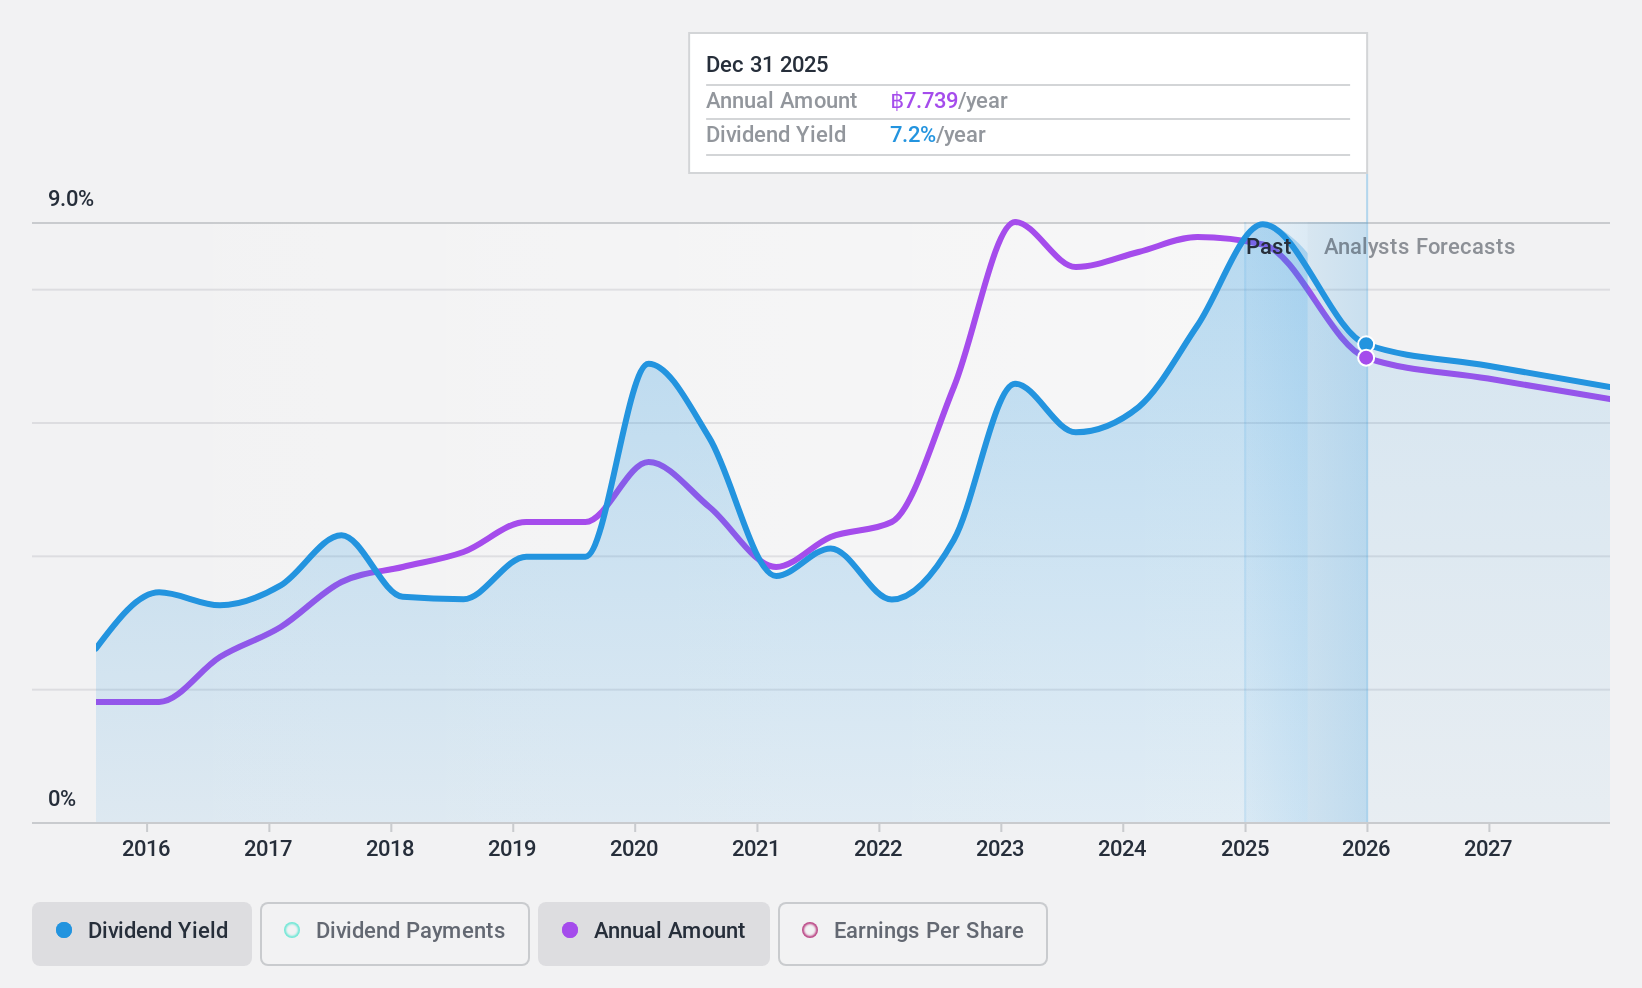Click the Dec 31 2025 tooltip date
The width and height of the screenshot is (1642, 988).
point(767,65)
